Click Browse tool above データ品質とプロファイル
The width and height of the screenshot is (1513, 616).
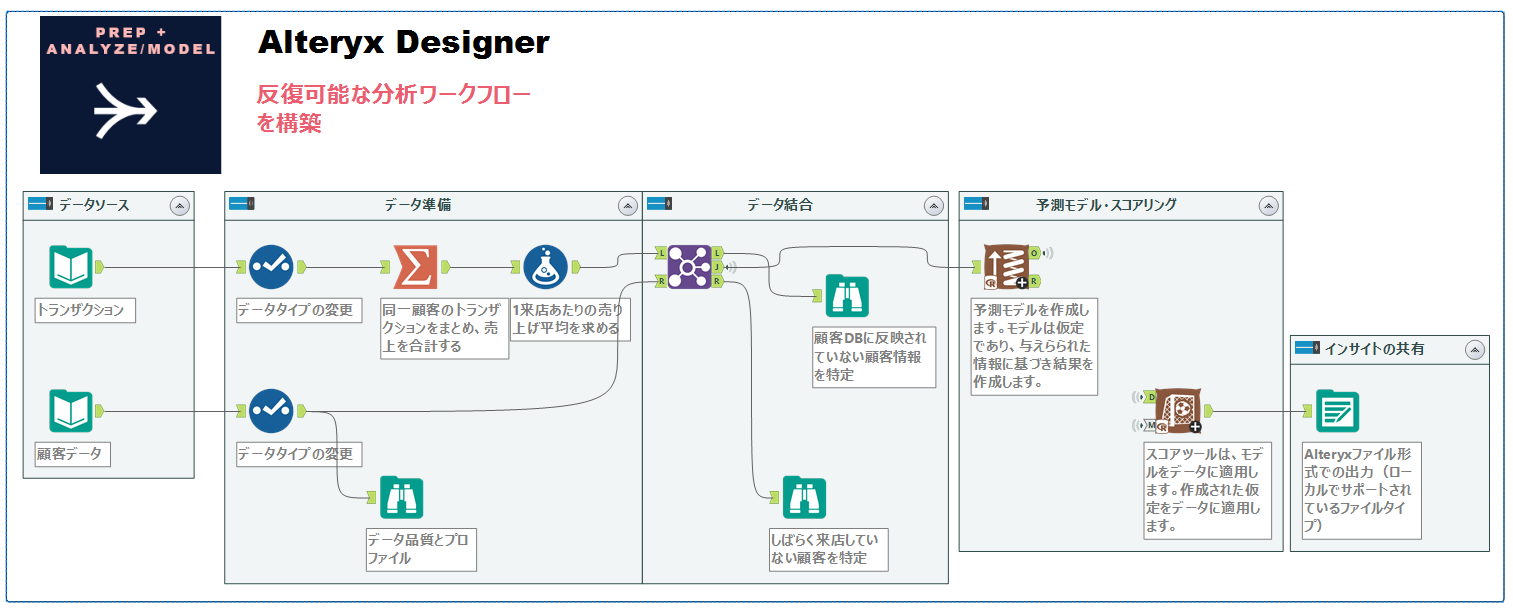point(402,497)
